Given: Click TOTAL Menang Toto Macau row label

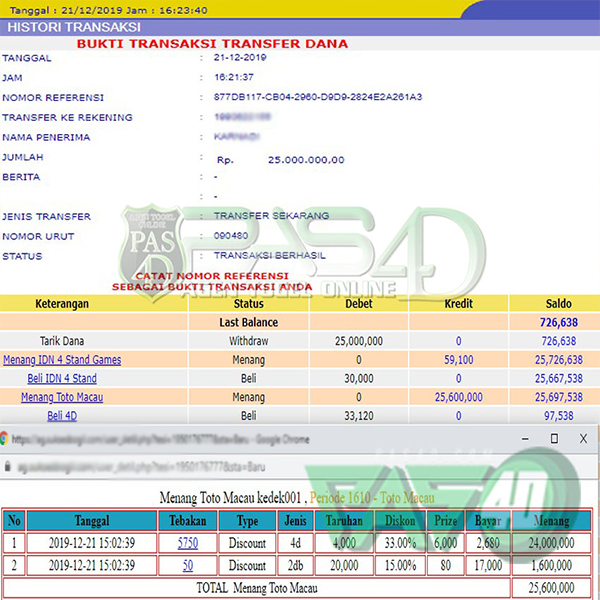Looking at the screenshot, I should [257, 588].
